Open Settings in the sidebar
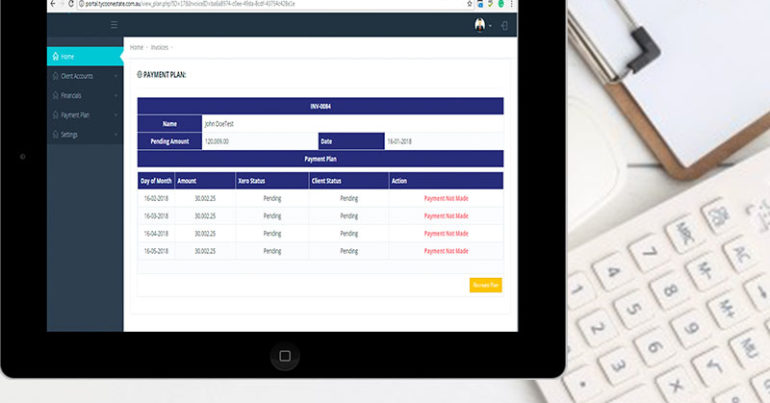Image resolution: width=770 pixels, height=403 pixels. (x=84, y=134)
